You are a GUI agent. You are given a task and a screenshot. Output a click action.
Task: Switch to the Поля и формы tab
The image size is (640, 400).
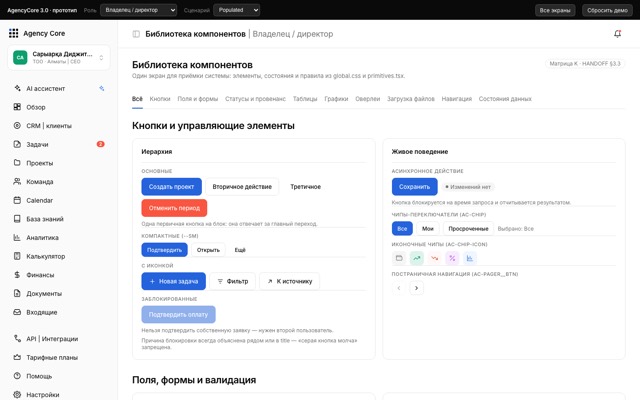click(198, 99)
